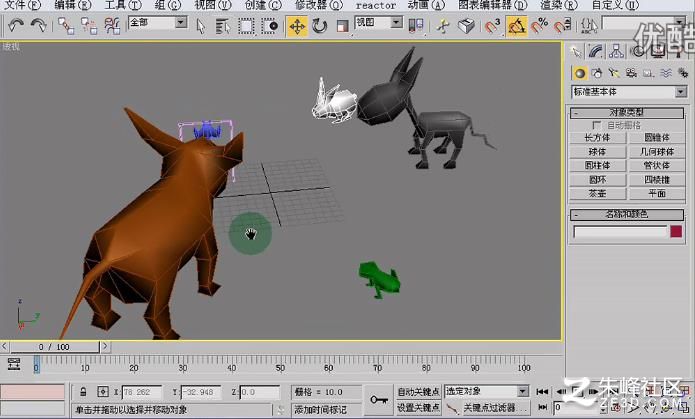
Task: Select the Shapes category icon
Action: pyautogui.click(x=597, y=73)
